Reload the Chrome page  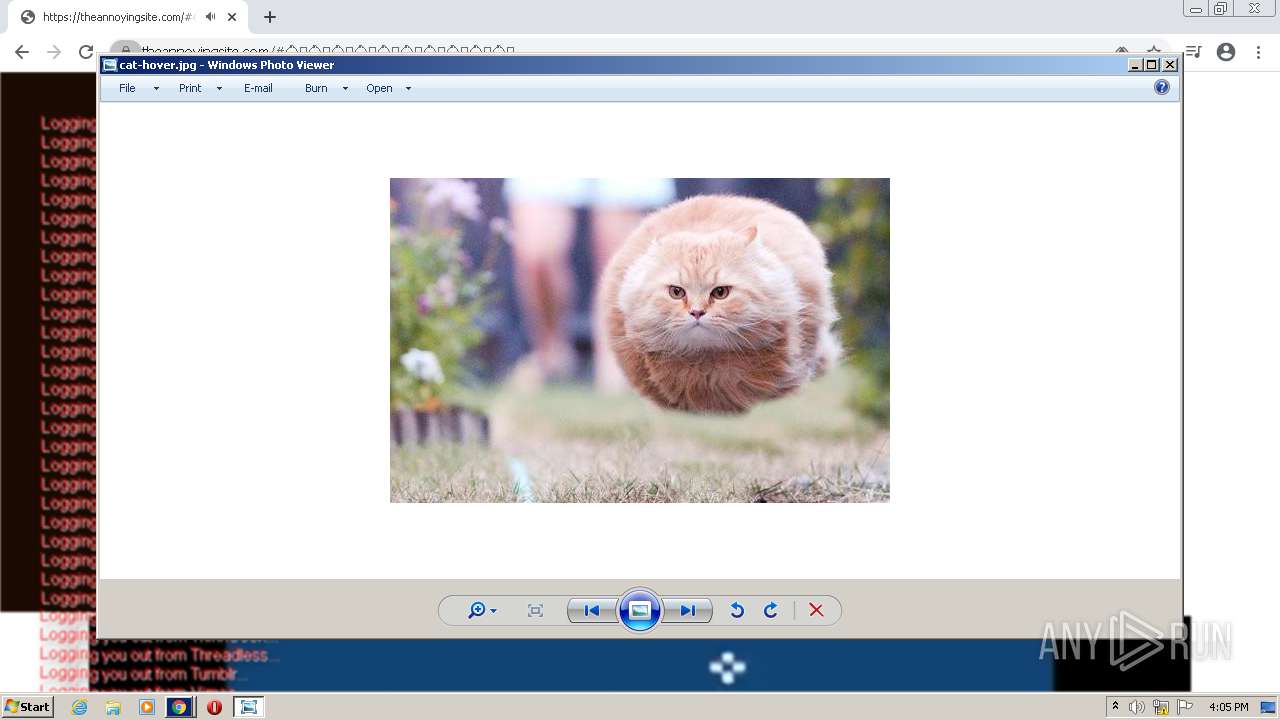click(x=86, y=52)
